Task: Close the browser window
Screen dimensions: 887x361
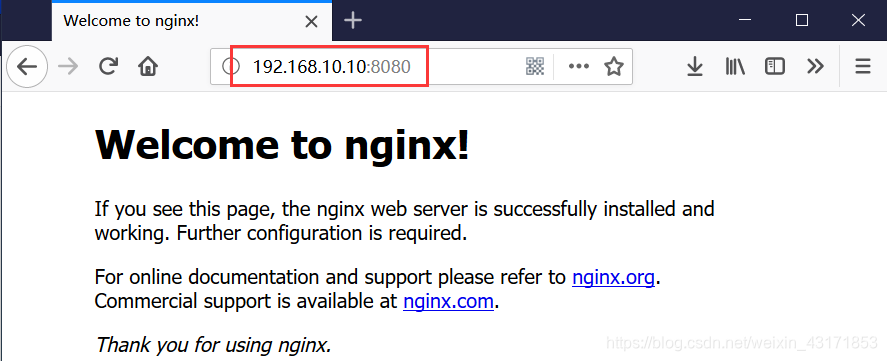Action: 858,20
